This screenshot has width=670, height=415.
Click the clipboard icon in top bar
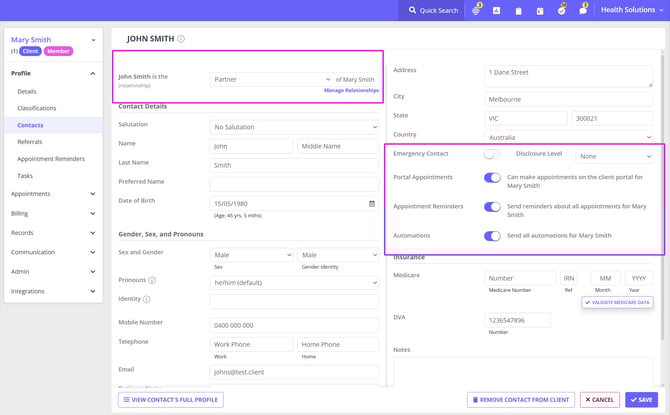tap(518, 10)
